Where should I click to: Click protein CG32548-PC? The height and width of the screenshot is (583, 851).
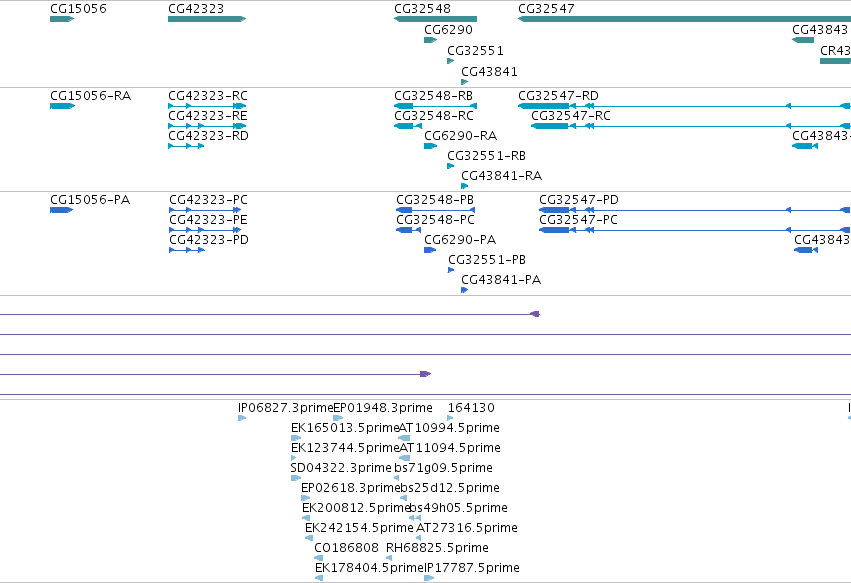(x=409, y=230)
